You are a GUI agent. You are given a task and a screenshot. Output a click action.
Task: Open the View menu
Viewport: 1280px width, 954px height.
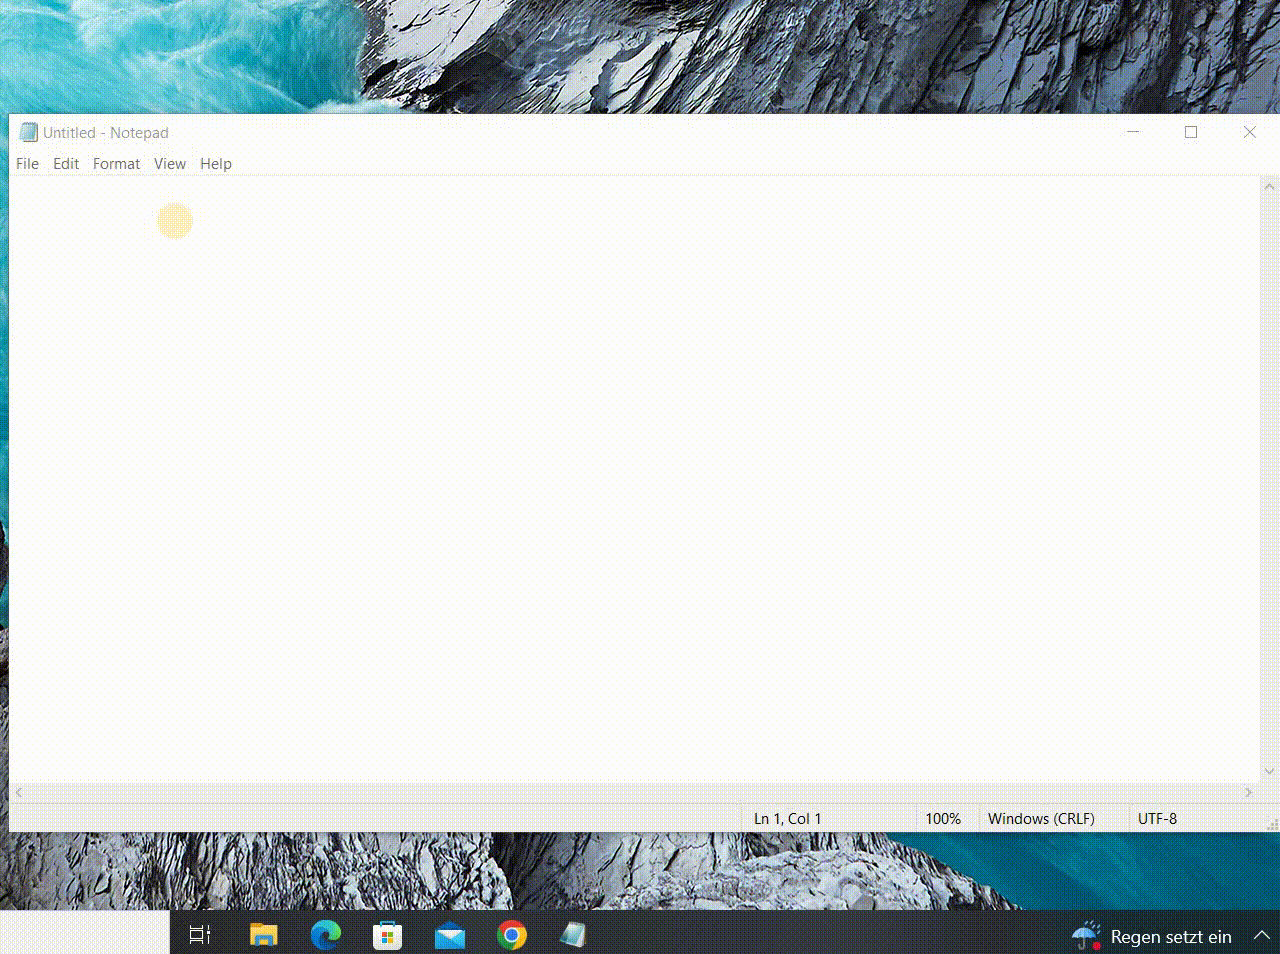coord(169,163)
